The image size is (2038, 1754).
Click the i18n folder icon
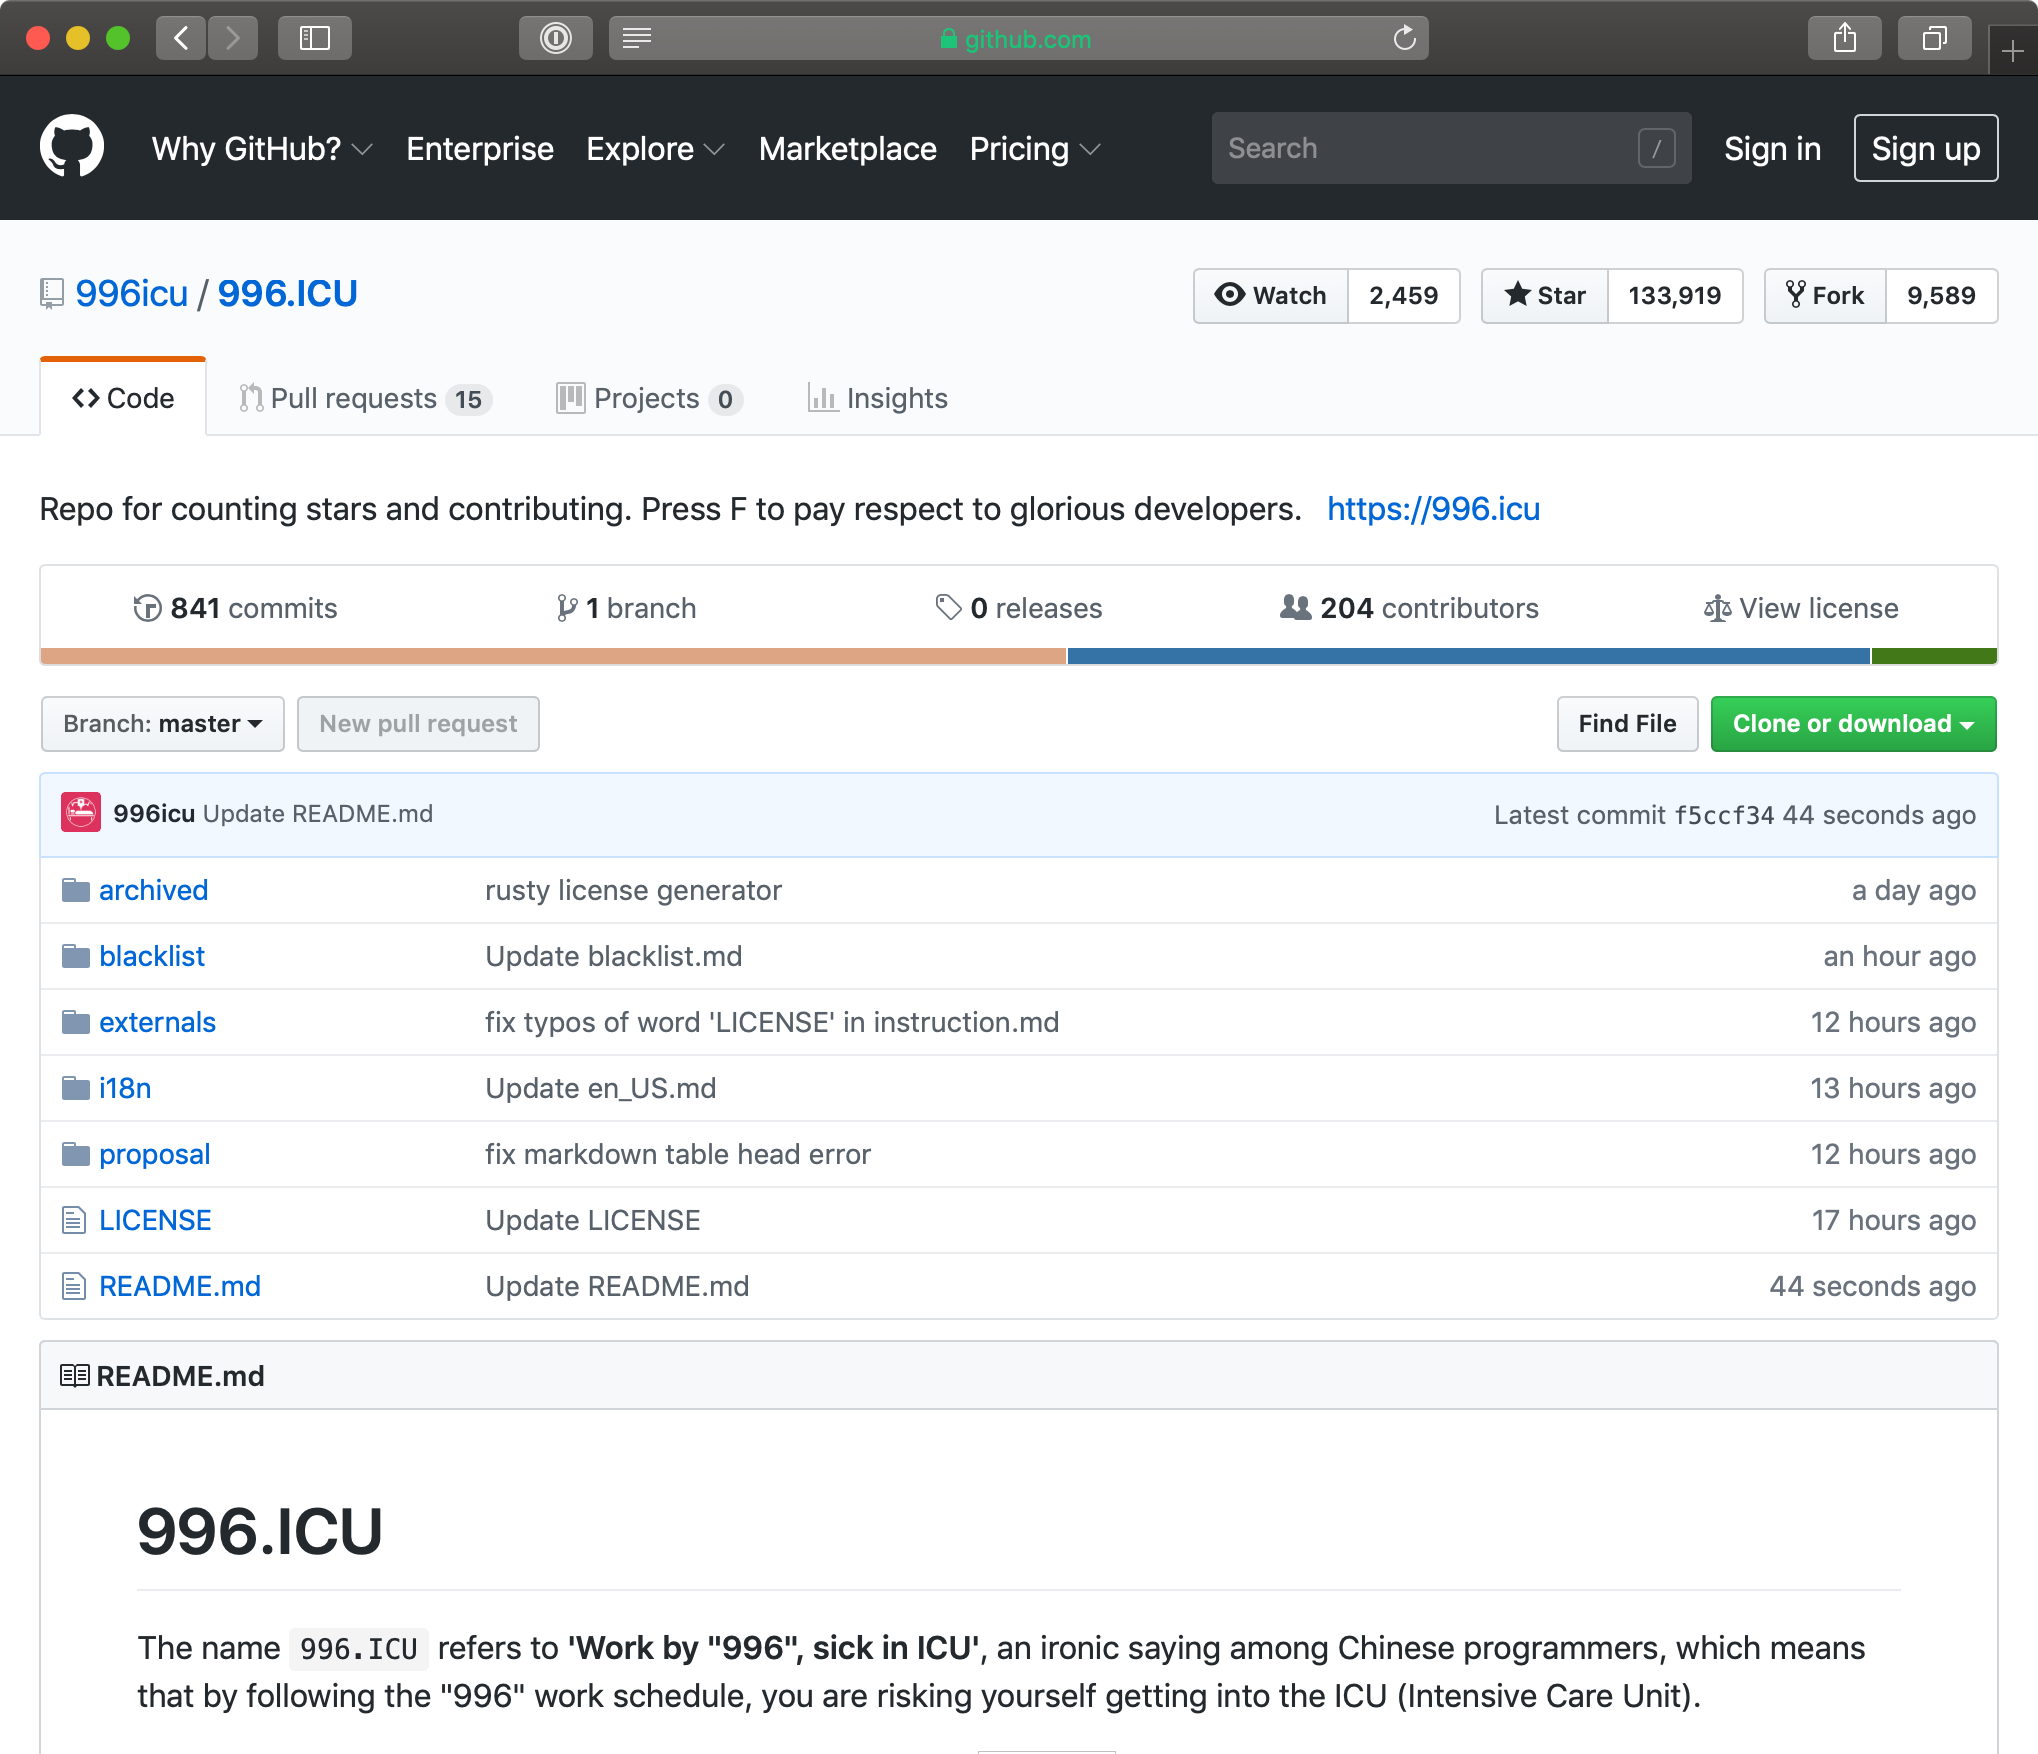(x=76, y=1088)
